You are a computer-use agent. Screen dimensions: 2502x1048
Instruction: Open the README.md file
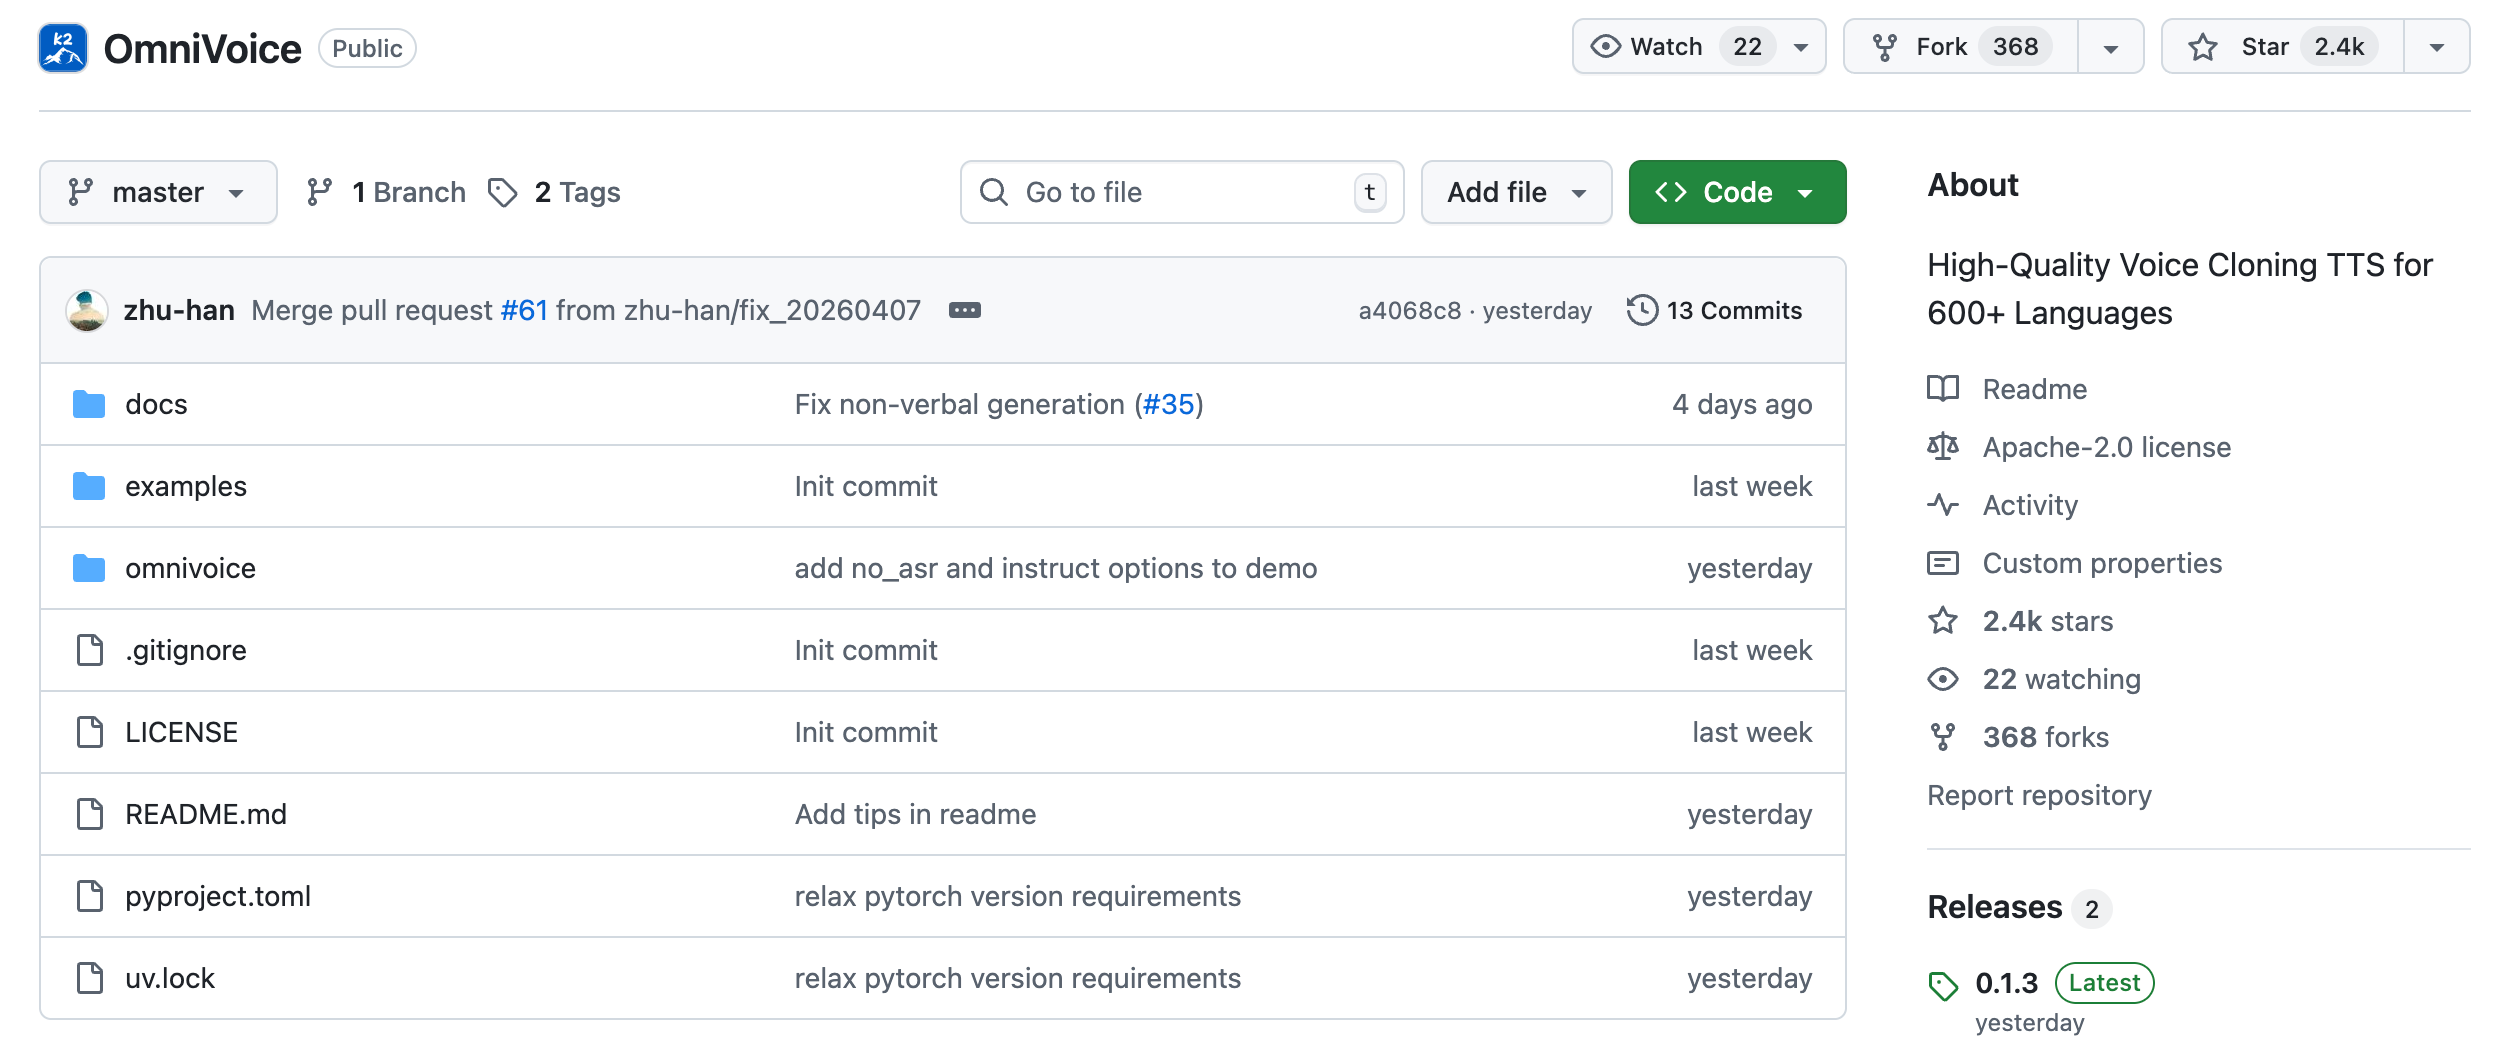coord(205,814)
